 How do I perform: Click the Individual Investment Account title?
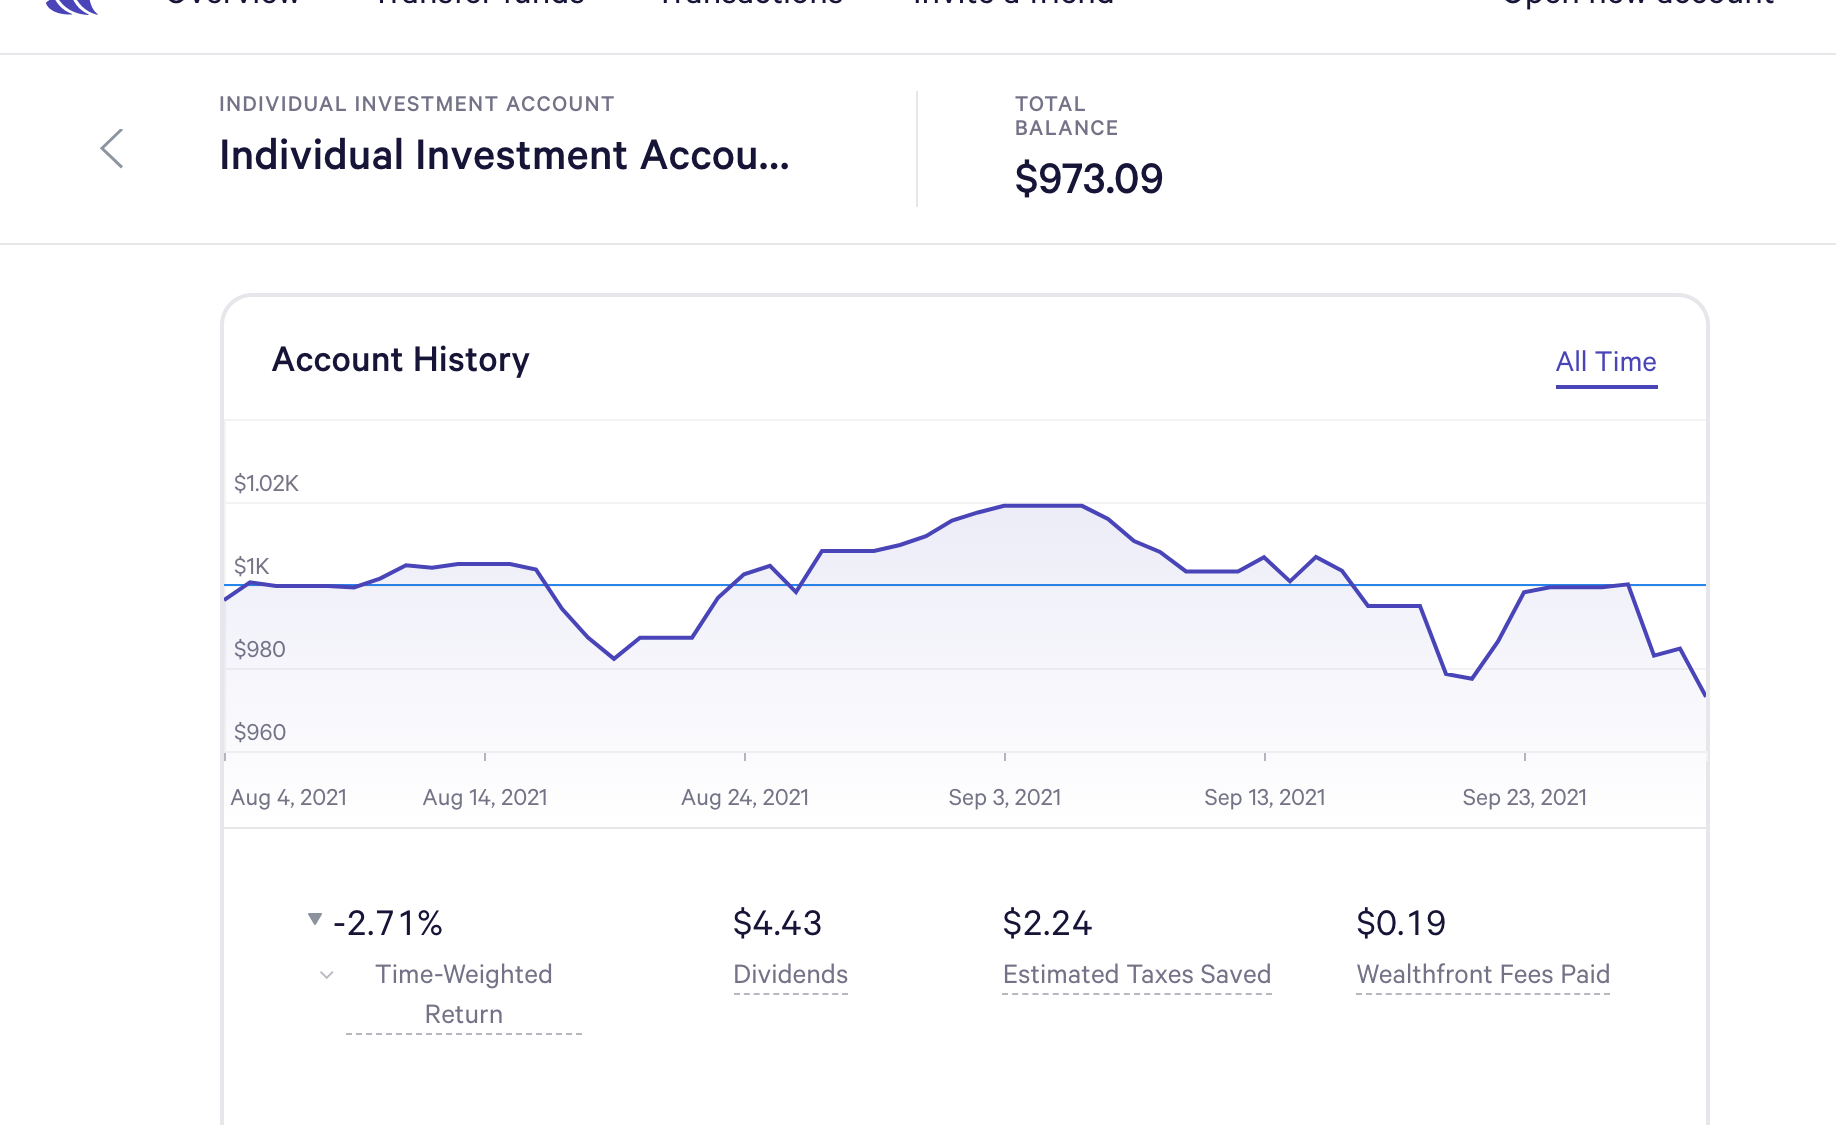click(504, 156)
